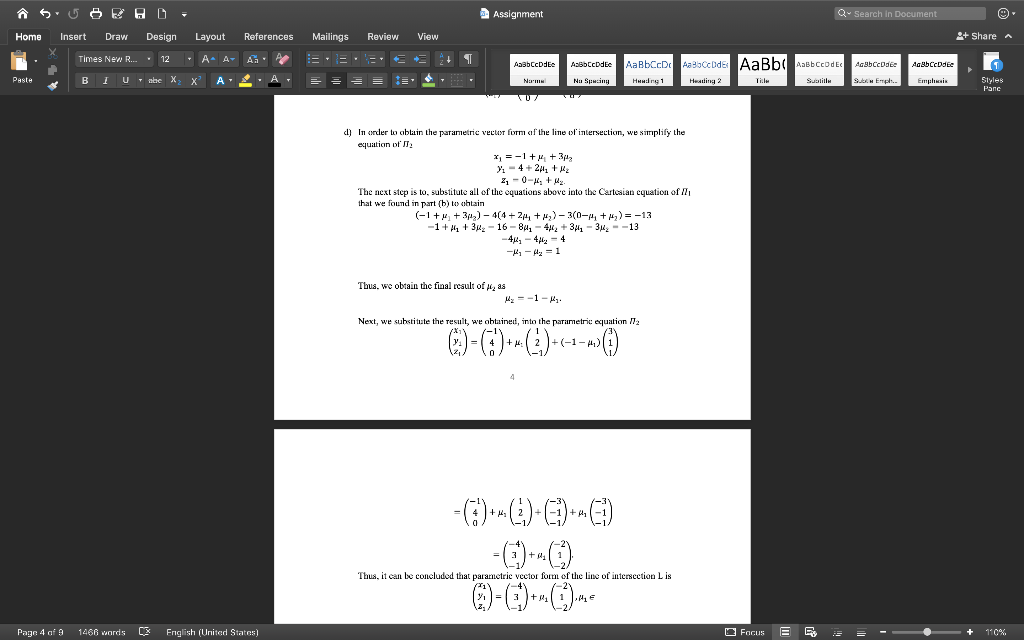This screenshot has height=640, width=1024.
Task: Open the multilevel list button
Action: coord(370,59)
